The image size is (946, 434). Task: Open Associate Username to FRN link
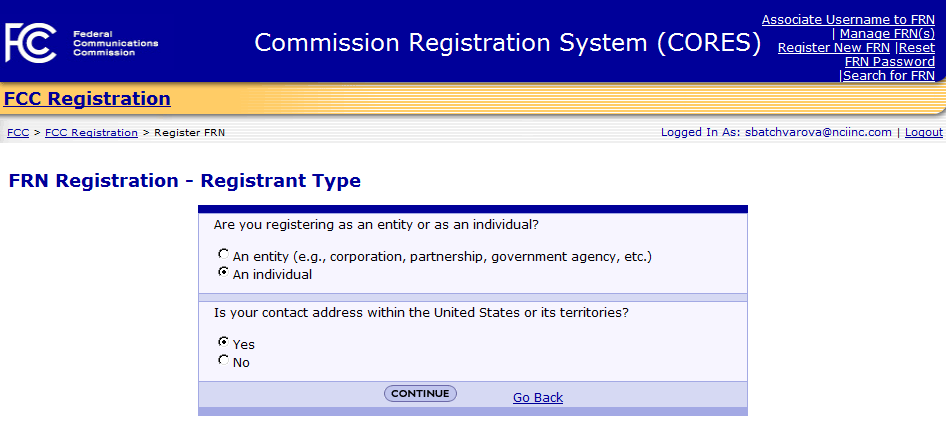pos(848,20)
